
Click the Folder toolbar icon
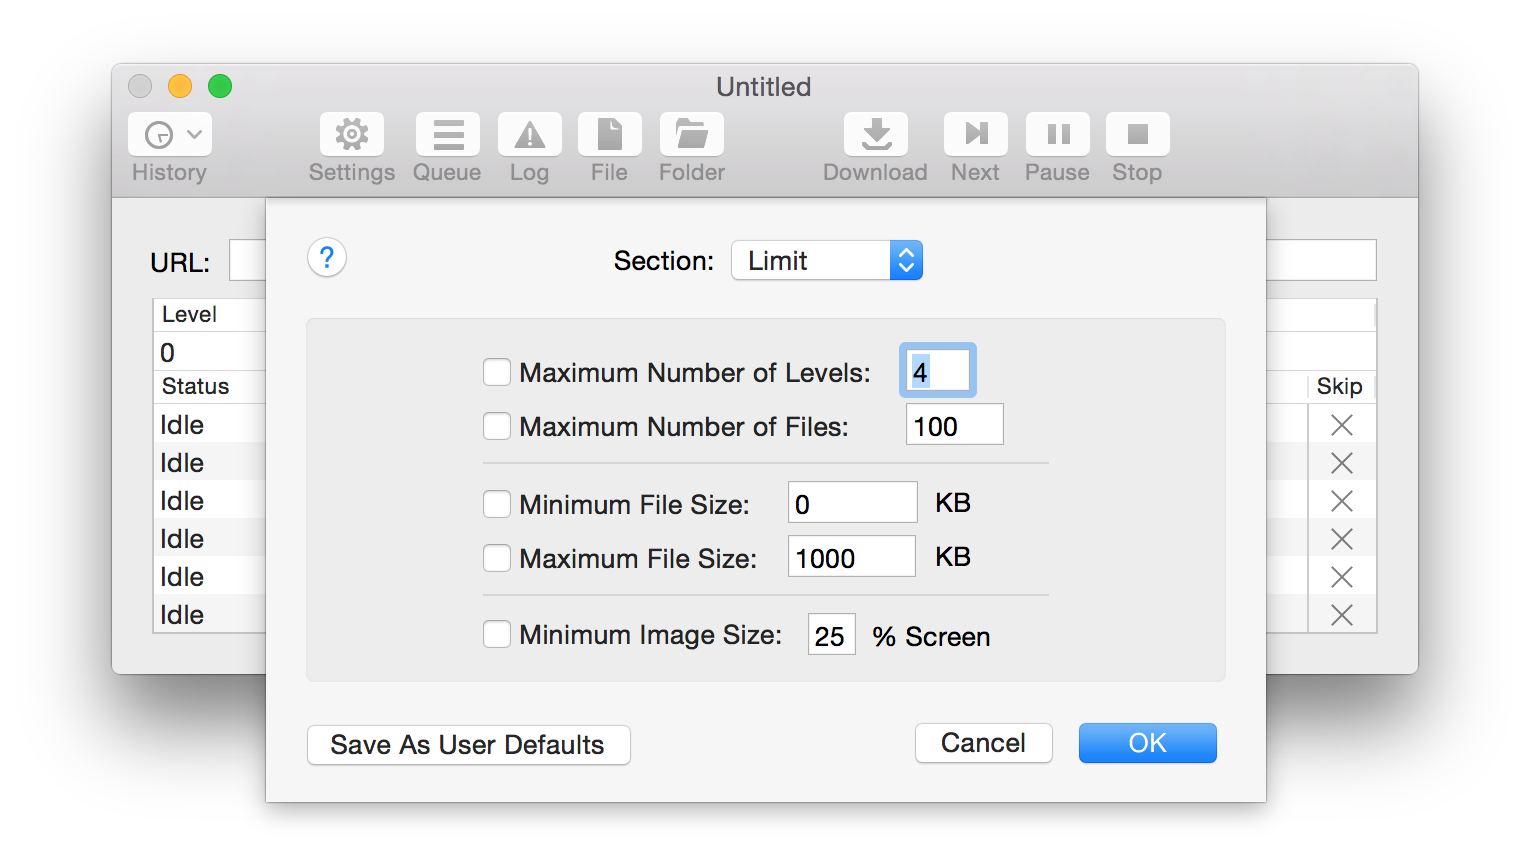(691, 135)
